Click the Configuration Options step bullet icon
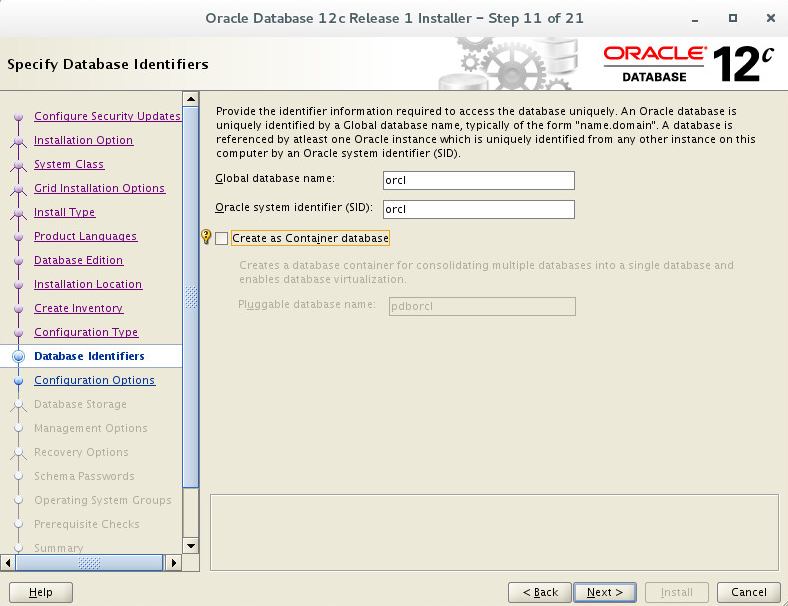 click(19, 380)
